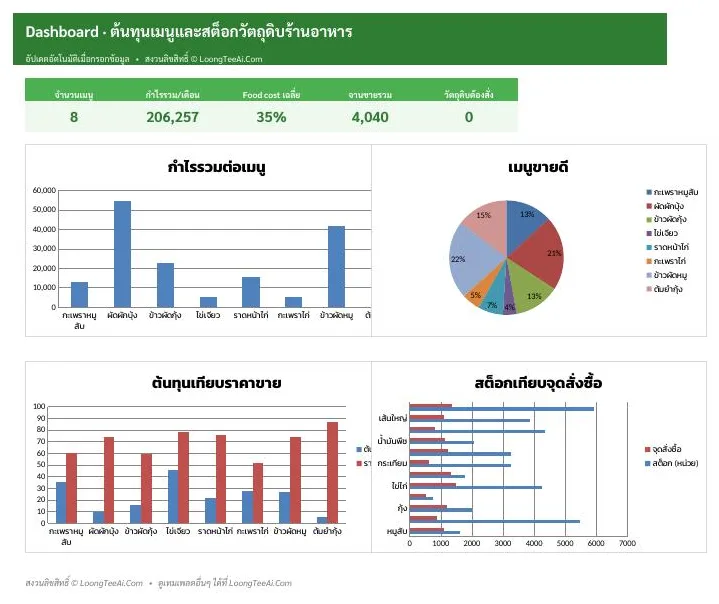The image size is (719, 604).
Task: Click the จุดสั่งซื้อ red legend swatch
Action: [x=647, y=449]
